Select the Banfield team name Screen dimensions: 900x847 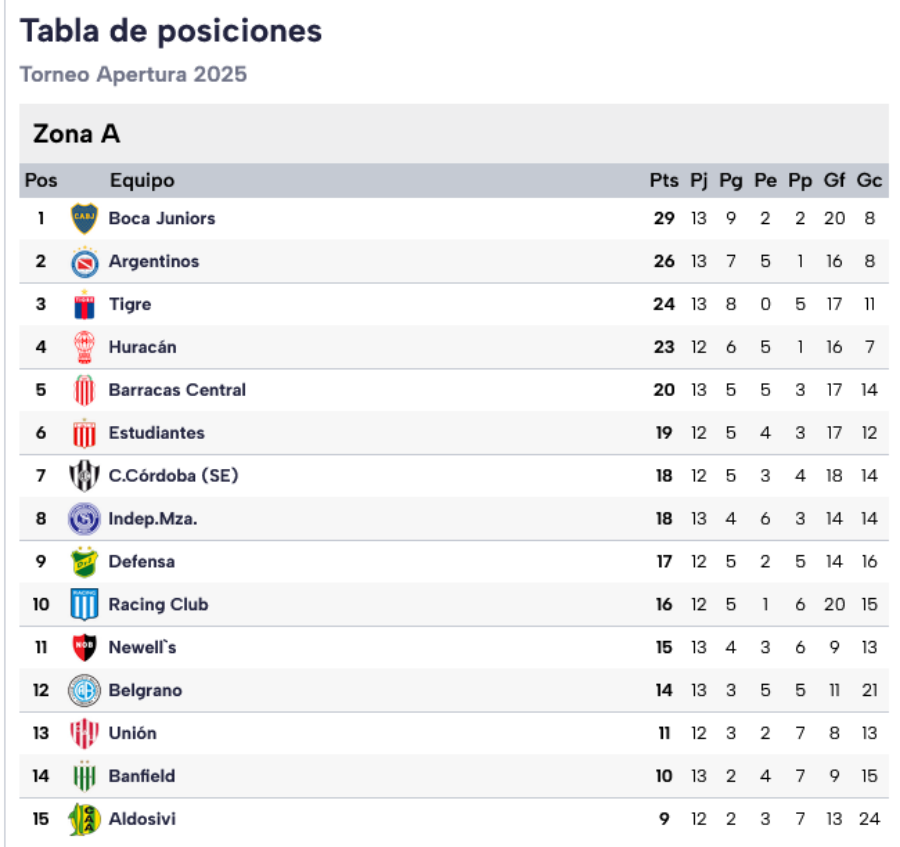(141, 776)
